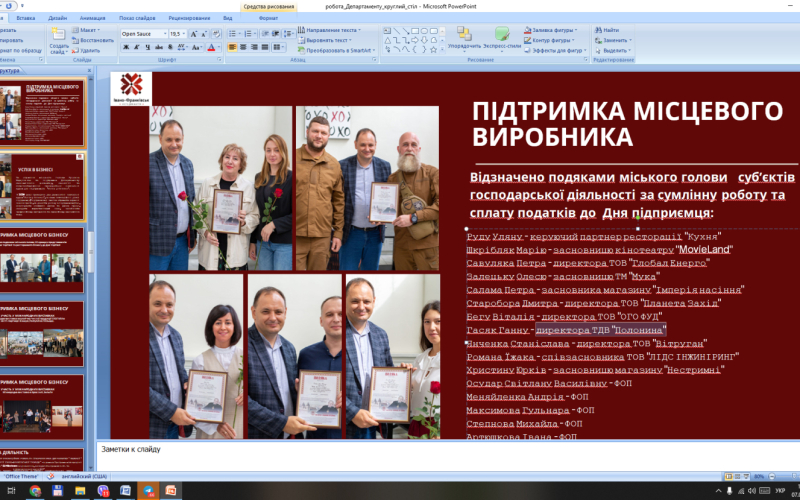
Task: Align text to the left
Action: click(x=232, y=47)
